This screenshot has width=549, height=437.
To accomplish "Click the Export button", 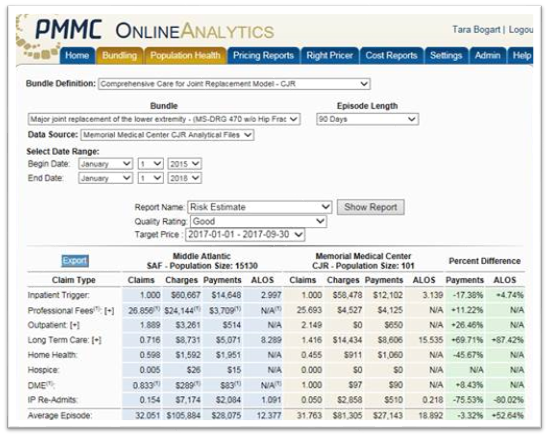I will click(x=75, y=261).
